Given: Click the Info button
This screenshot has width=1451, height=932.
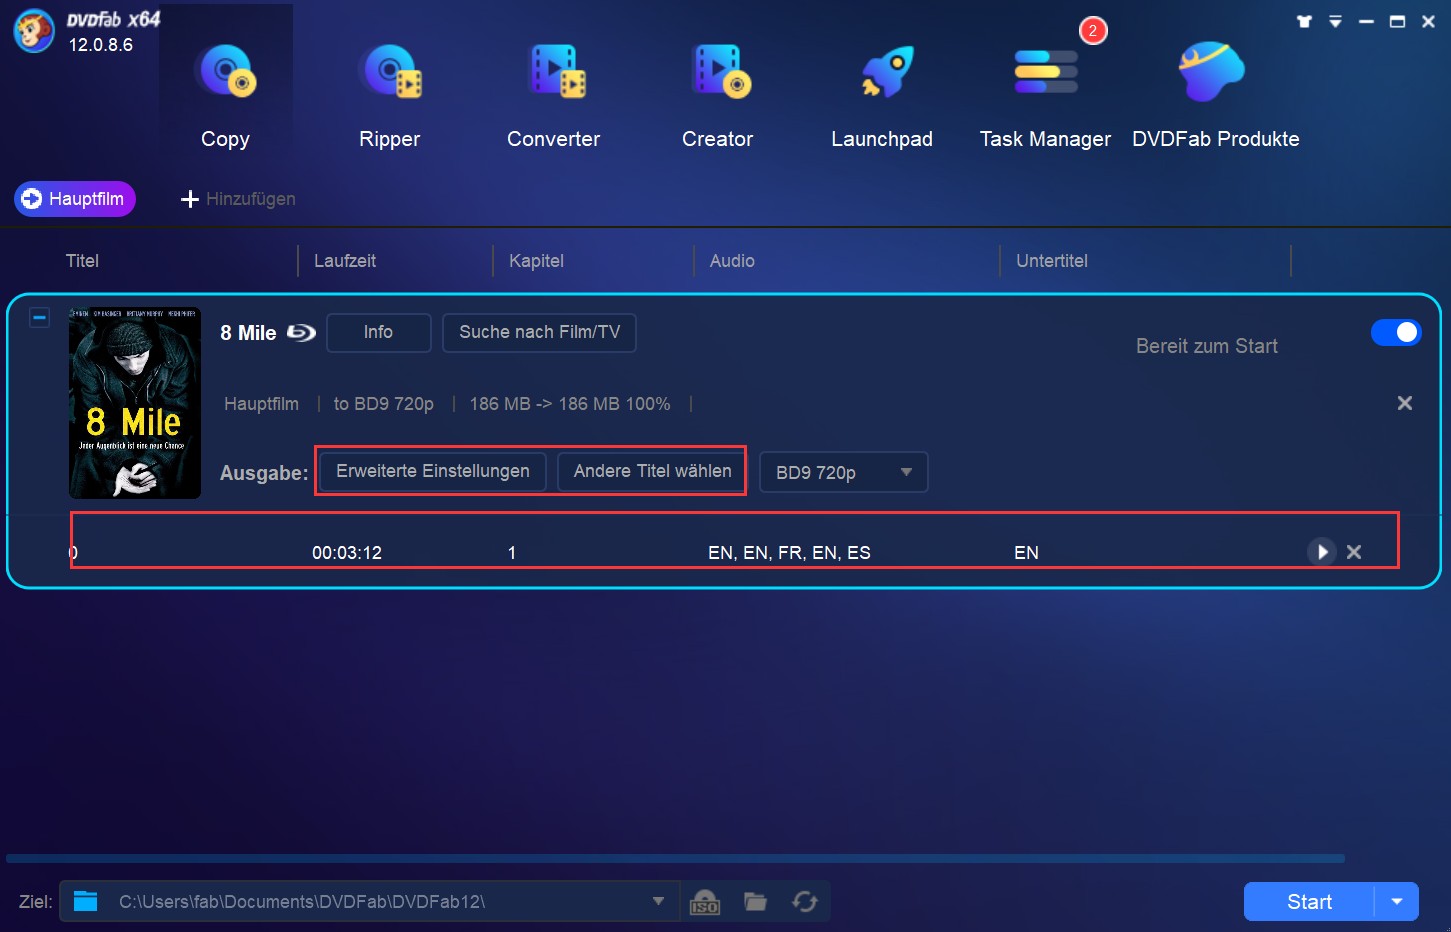Looking at the screenshot, I should click(x=379, y=332).
